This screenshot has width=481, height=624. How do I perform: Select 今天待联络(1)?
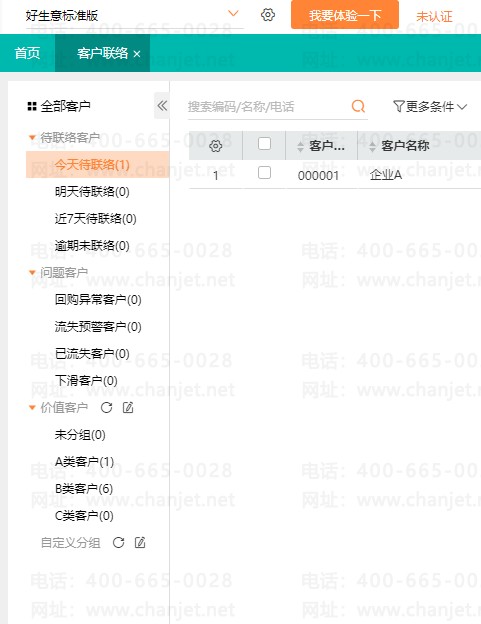point(97,164)
